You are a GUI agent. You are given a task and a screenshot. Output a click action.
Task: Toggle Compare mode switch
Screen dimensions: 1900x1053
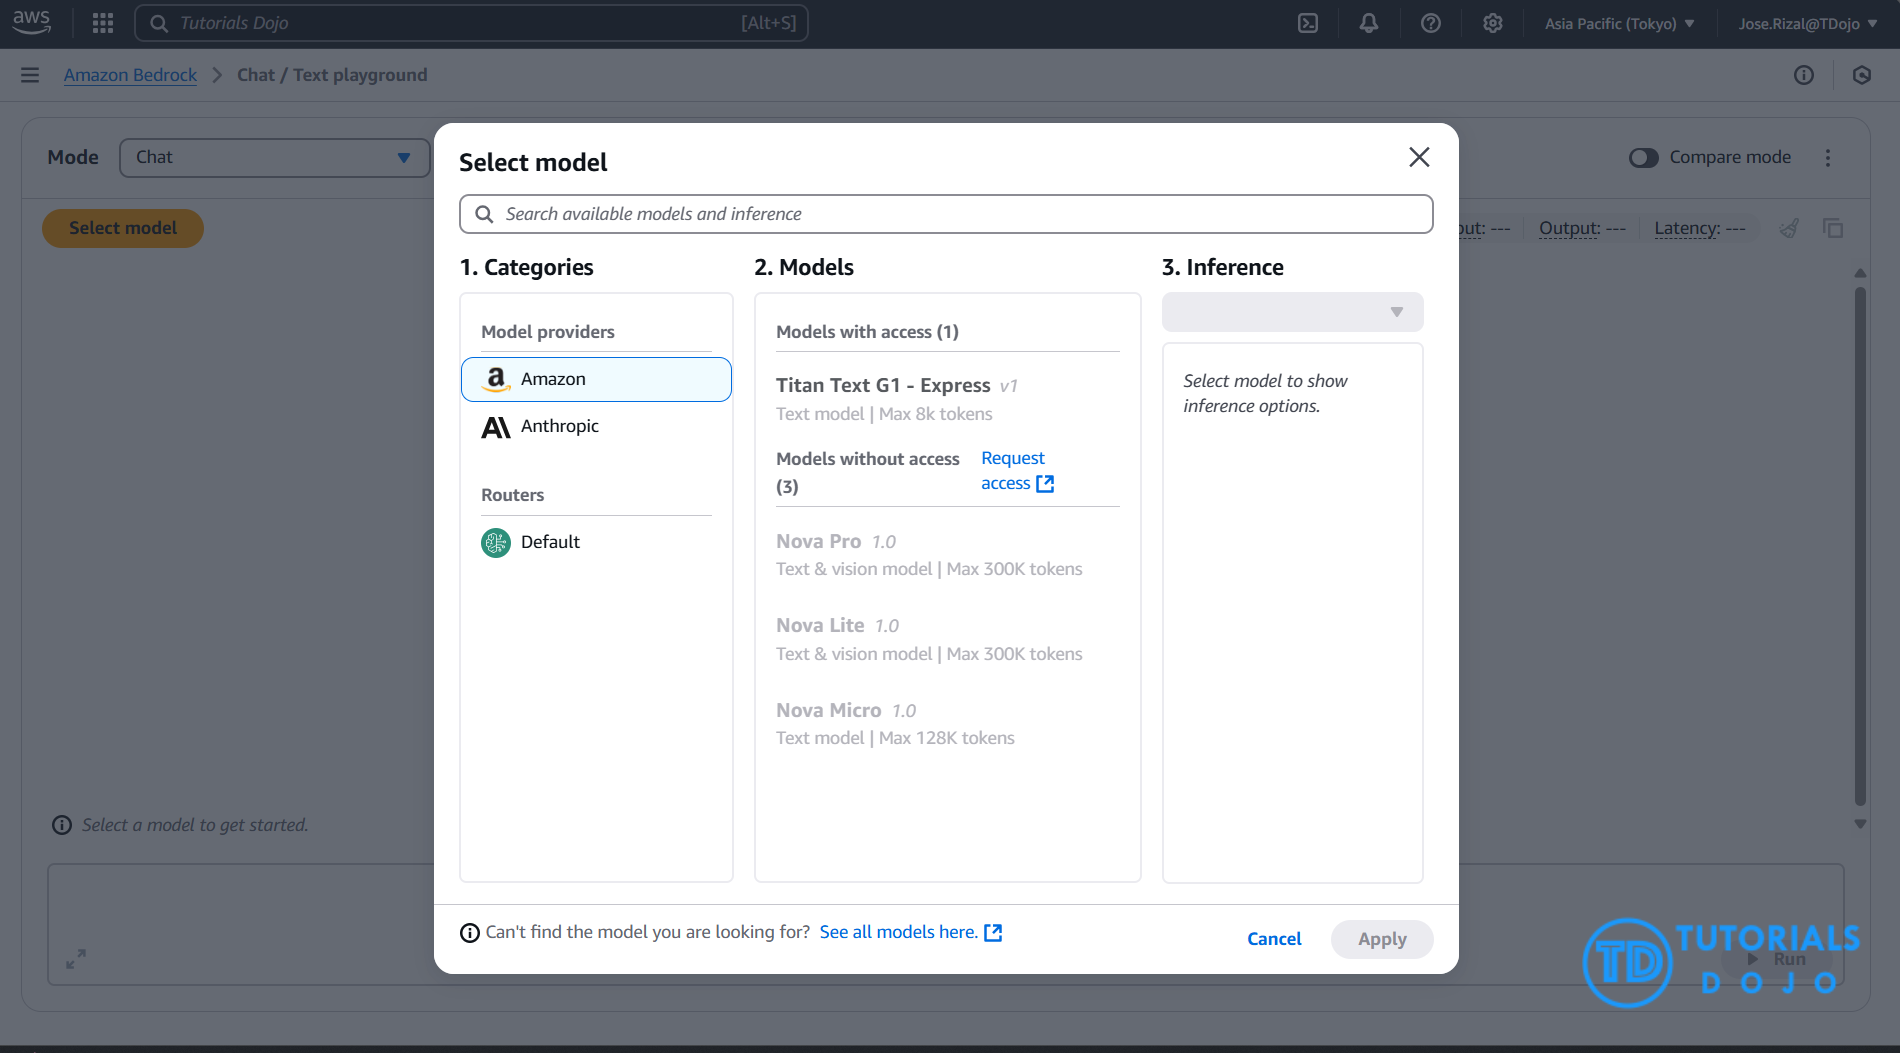tap(1644, 158)
